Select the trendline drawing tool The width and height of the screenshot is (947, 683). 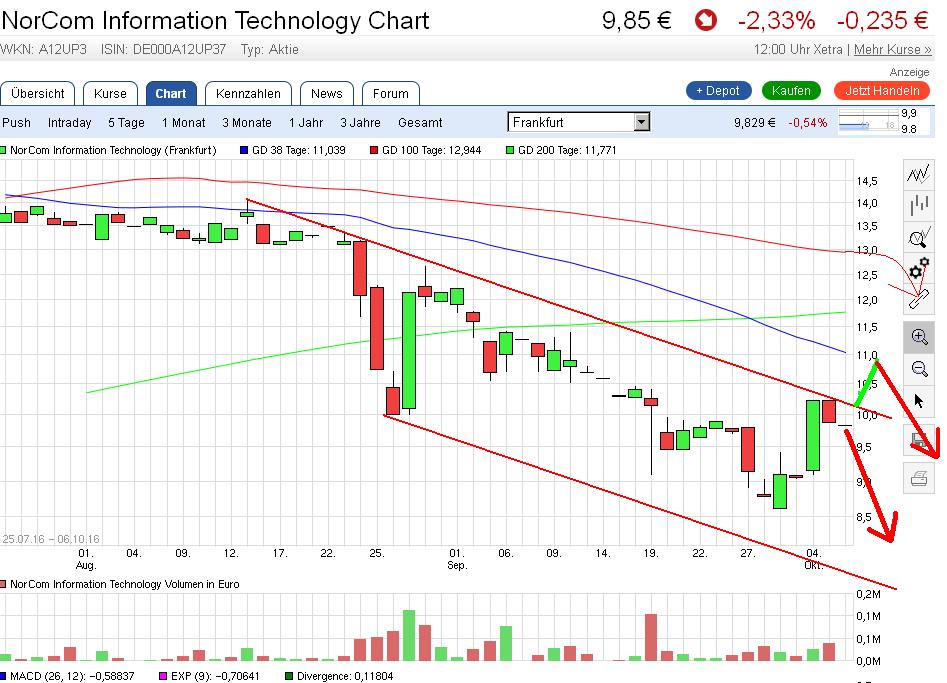point(919,299)
